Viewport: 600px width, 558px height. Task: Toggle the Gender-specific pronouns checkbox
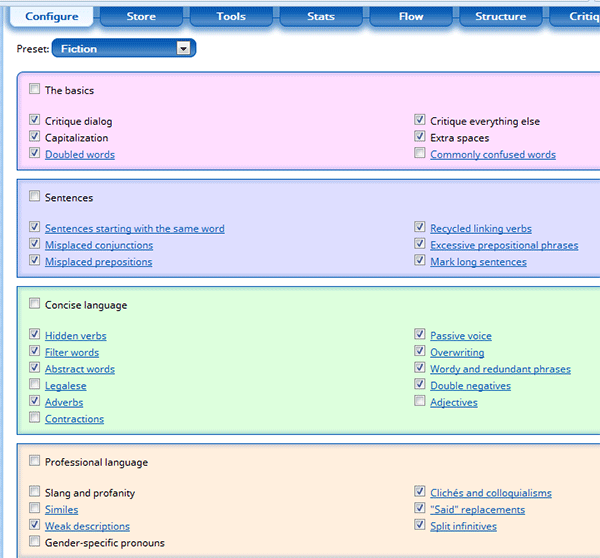coord(35,542)
